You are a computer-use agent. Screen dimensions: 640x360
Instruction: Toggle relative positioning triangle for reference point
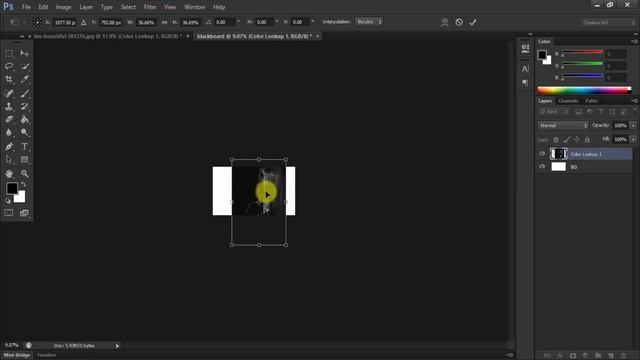click(x=84, y=22)
